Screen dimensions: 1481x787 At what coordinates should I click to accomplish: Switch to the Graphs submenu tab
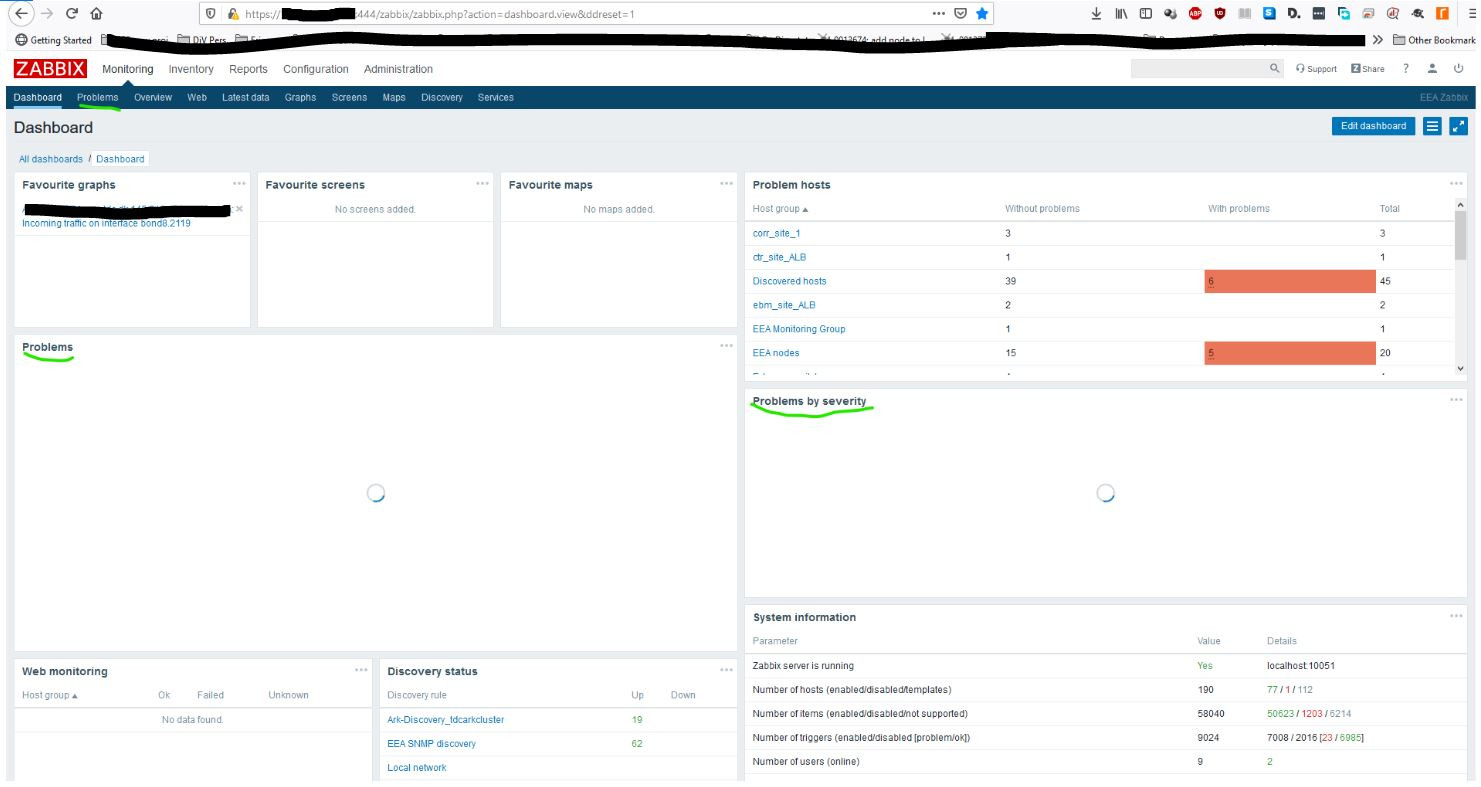coord(300,97)
